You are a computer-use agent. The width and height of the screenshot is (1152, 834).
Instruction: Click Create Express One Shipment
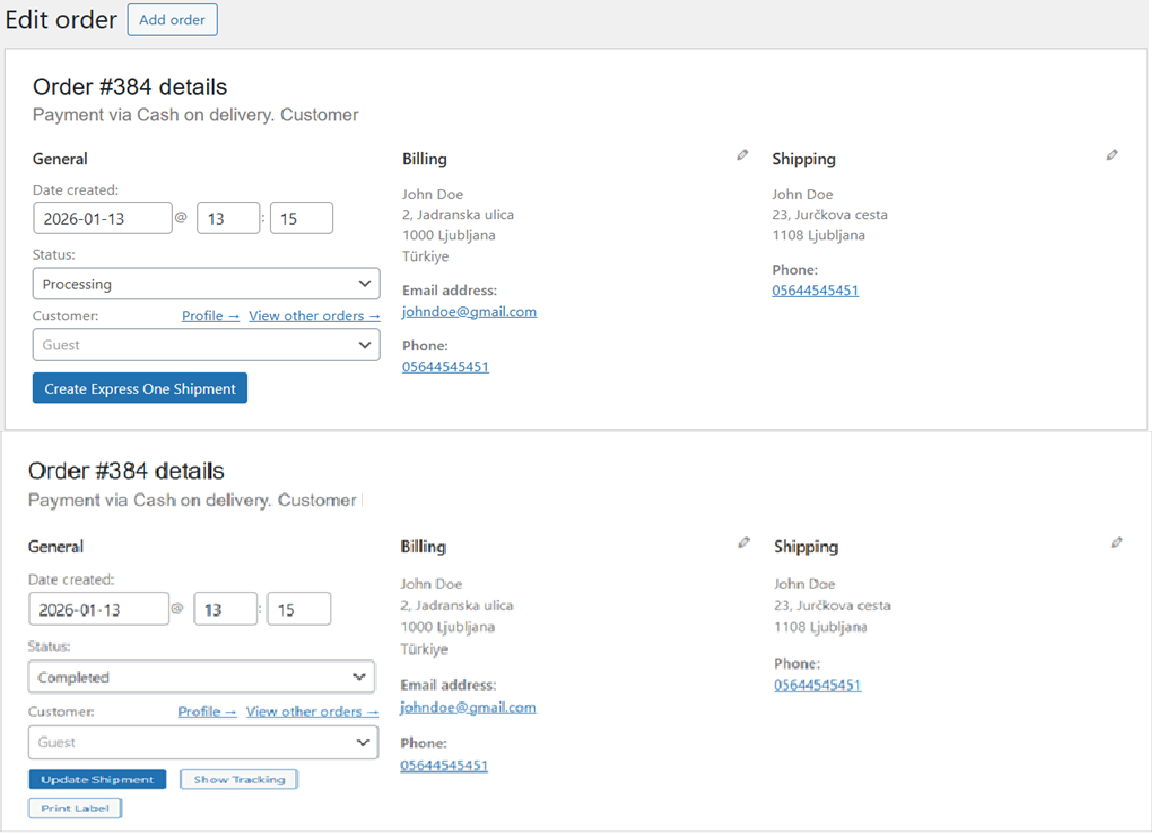coord(139,387)
